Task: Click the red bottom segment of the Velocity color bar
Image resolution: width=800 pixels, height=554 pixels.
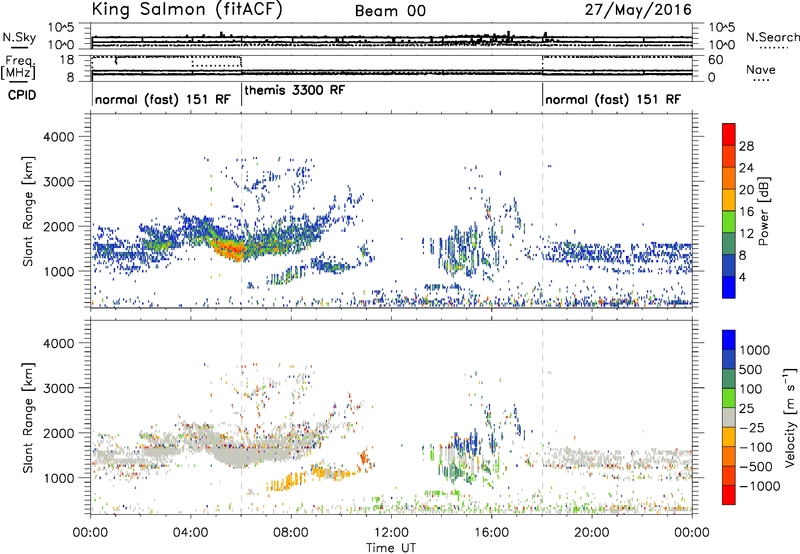Action: tap(729, 495)
